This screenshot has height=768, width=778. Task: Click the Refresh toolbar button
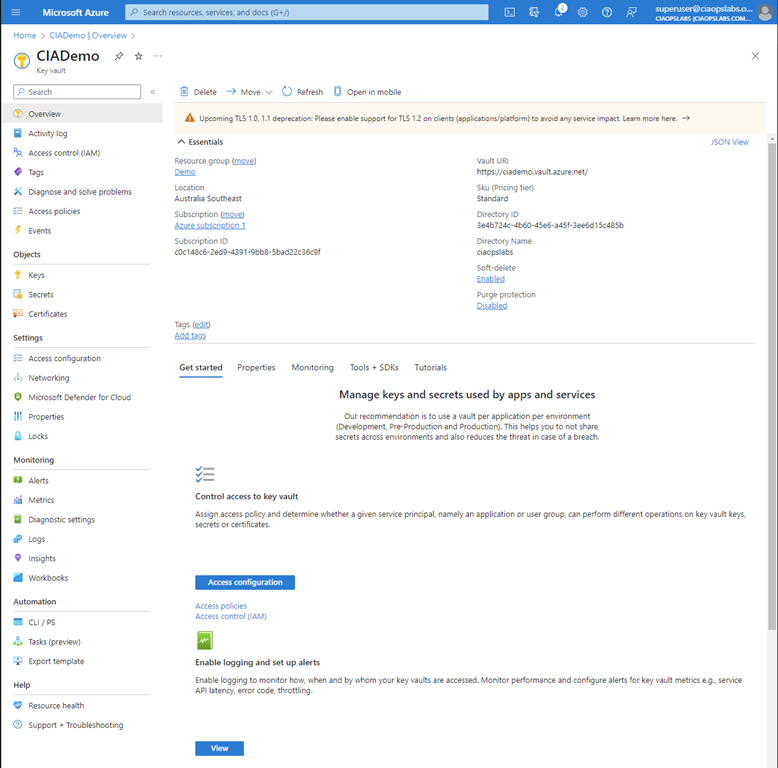[302, 92]
